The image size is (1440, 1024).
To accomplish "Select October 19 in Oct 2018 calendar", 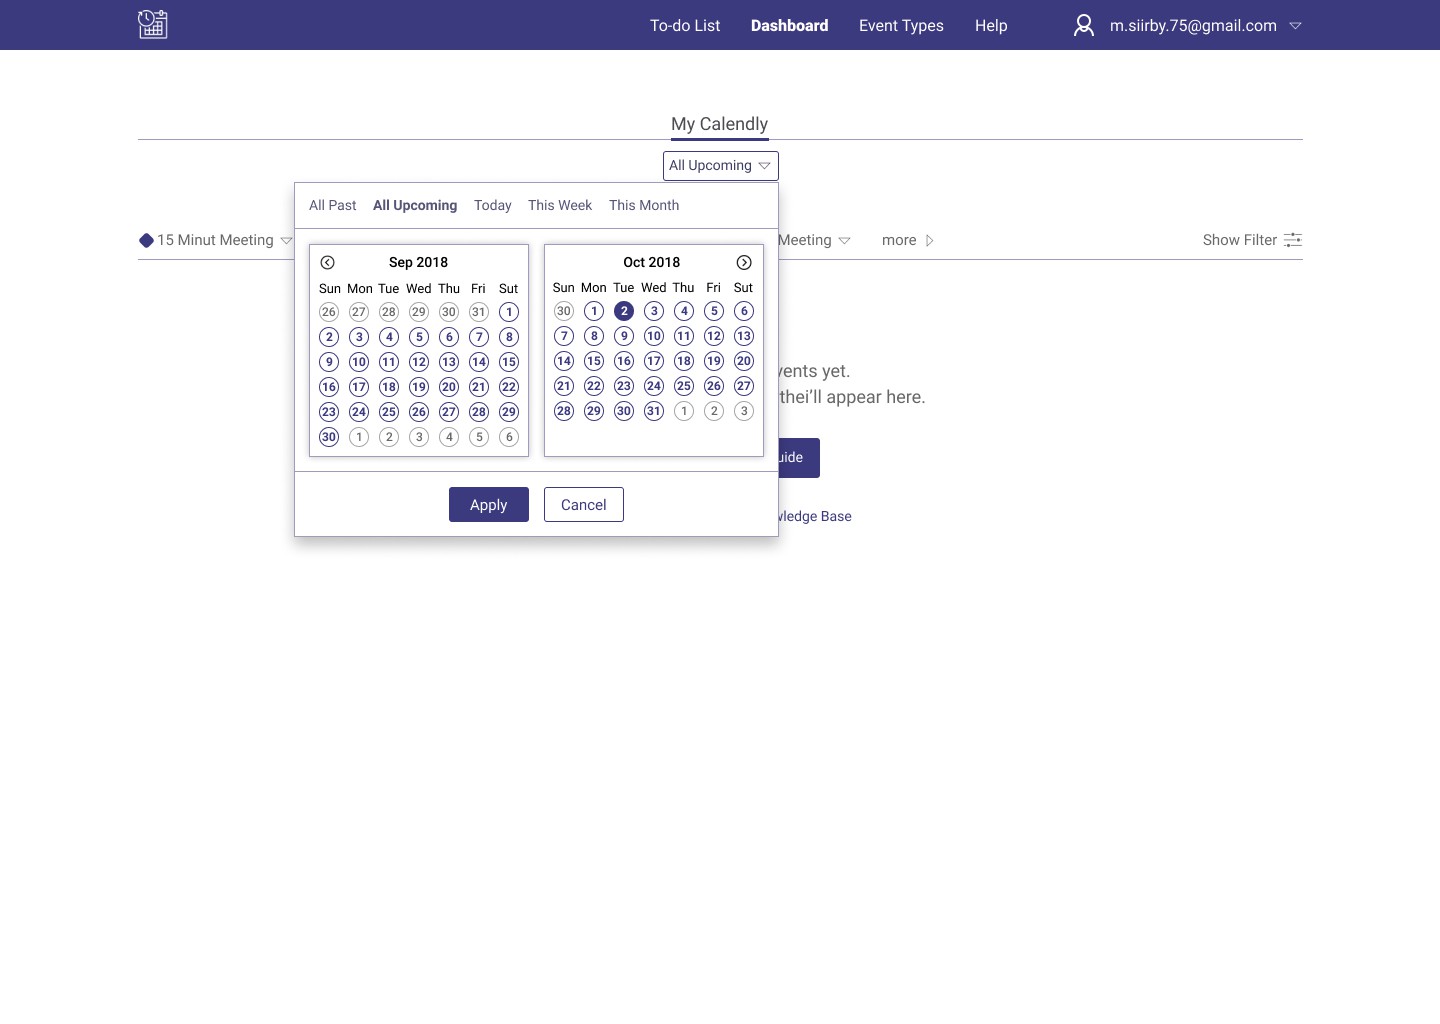I will click(714, 361).
